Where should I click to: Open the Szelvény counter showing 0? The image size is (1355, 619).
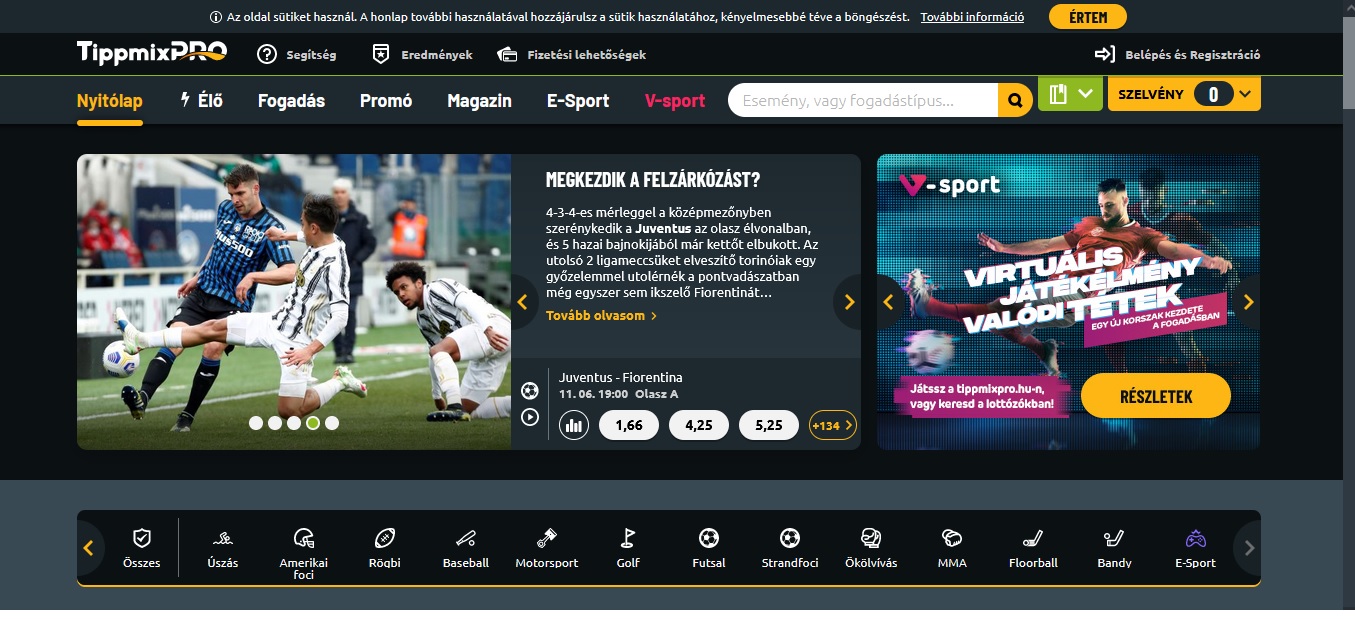point(1213,94)
